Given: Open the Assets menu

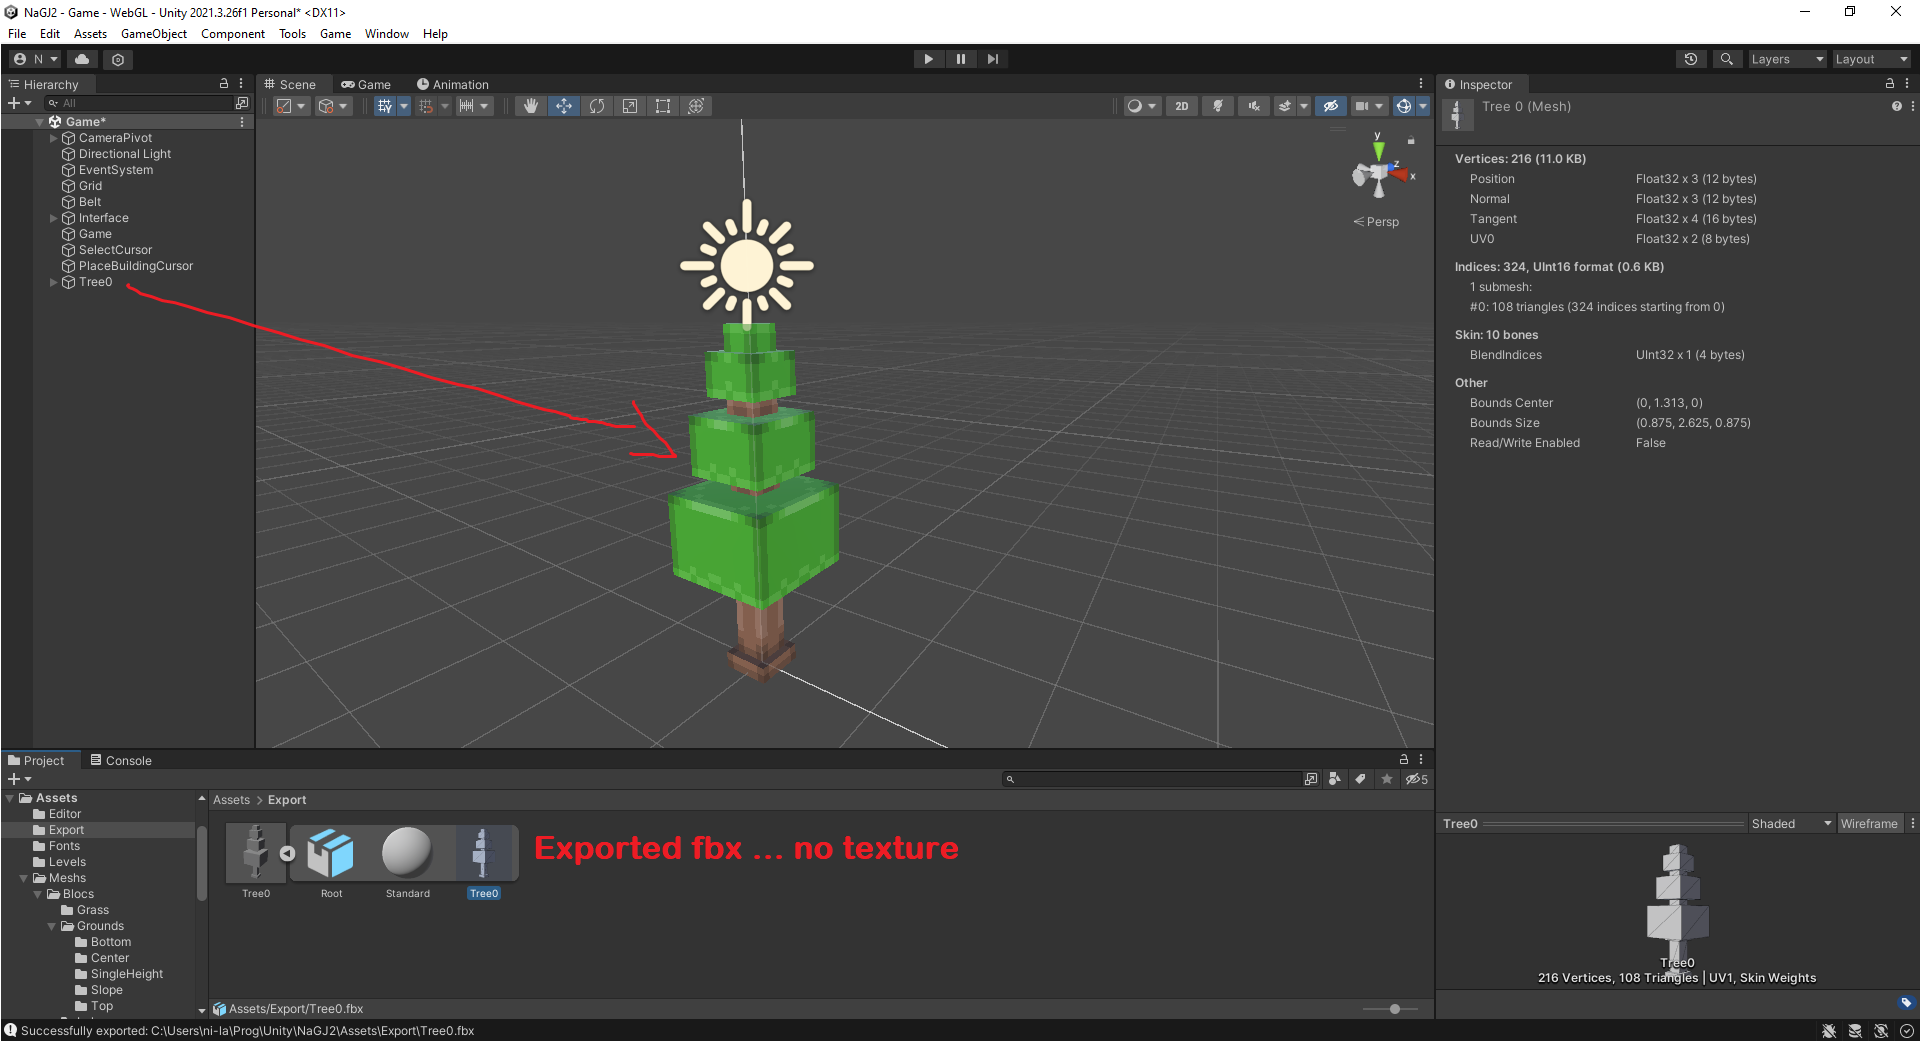Looking at the screenshot, I should 90,33.
